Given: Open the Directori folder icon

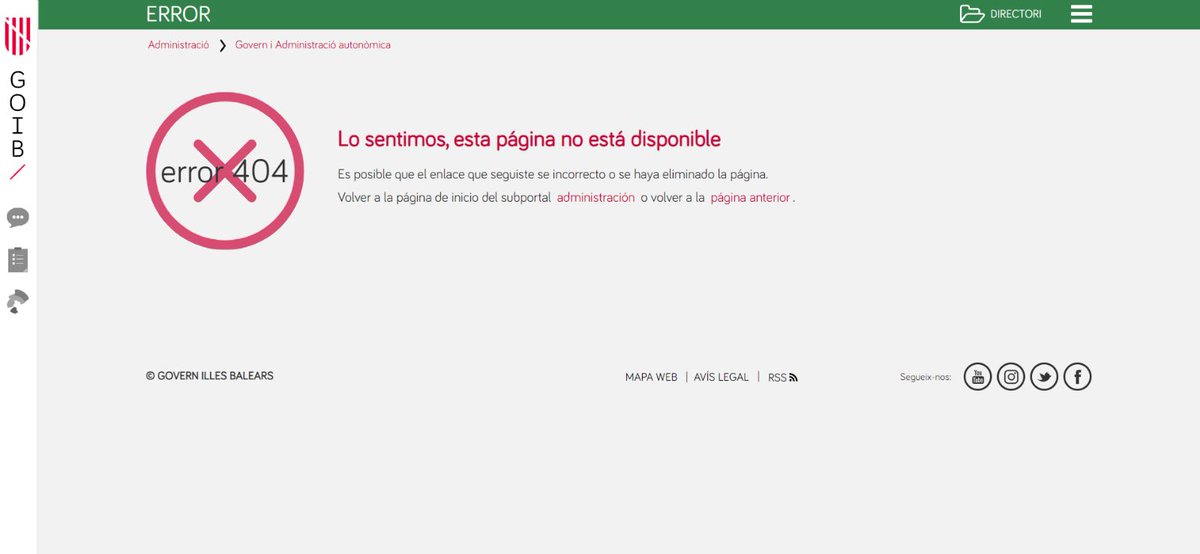Looking at the screenshot, I should (x=972, y=14).
